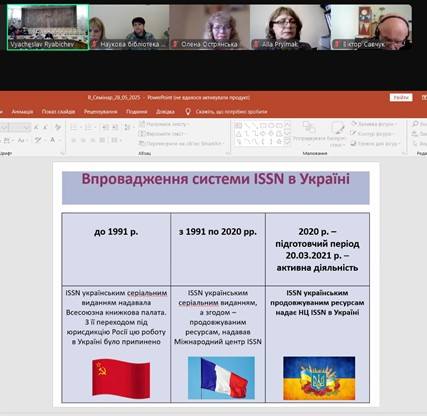Click muted mic icon on Alla Prymak tile

256,44
